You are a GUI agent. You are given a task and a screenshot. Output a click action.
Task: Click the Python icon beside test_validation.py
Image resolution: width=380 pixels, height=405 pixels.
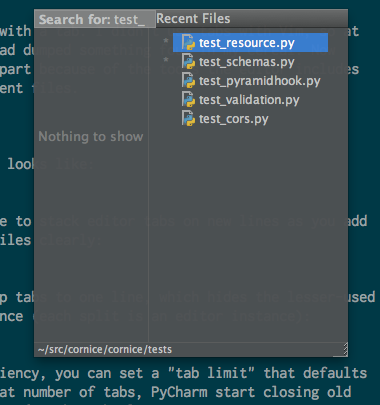[188, 100]
